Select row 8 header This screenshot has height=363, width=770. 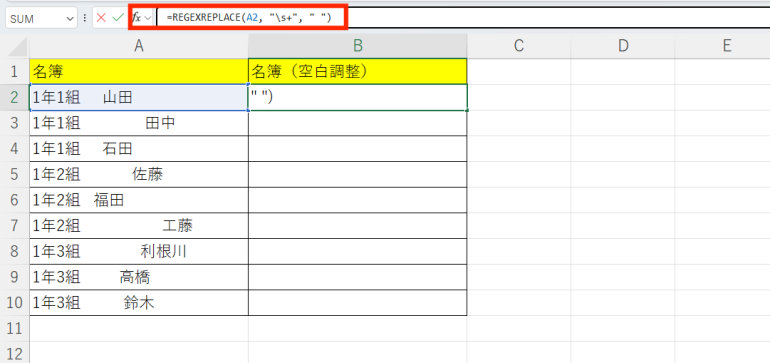pos(15,251)
